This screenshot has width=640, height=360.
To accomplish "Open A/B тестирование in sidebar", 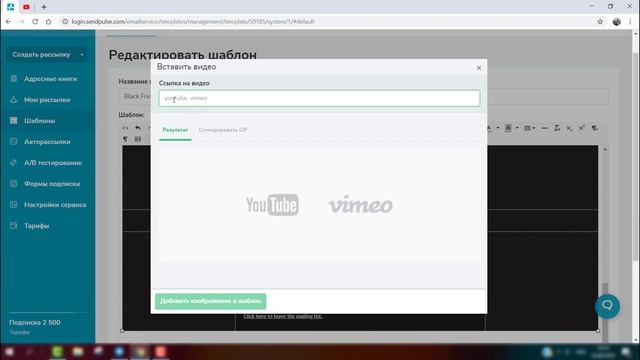I will click(53, 163).
